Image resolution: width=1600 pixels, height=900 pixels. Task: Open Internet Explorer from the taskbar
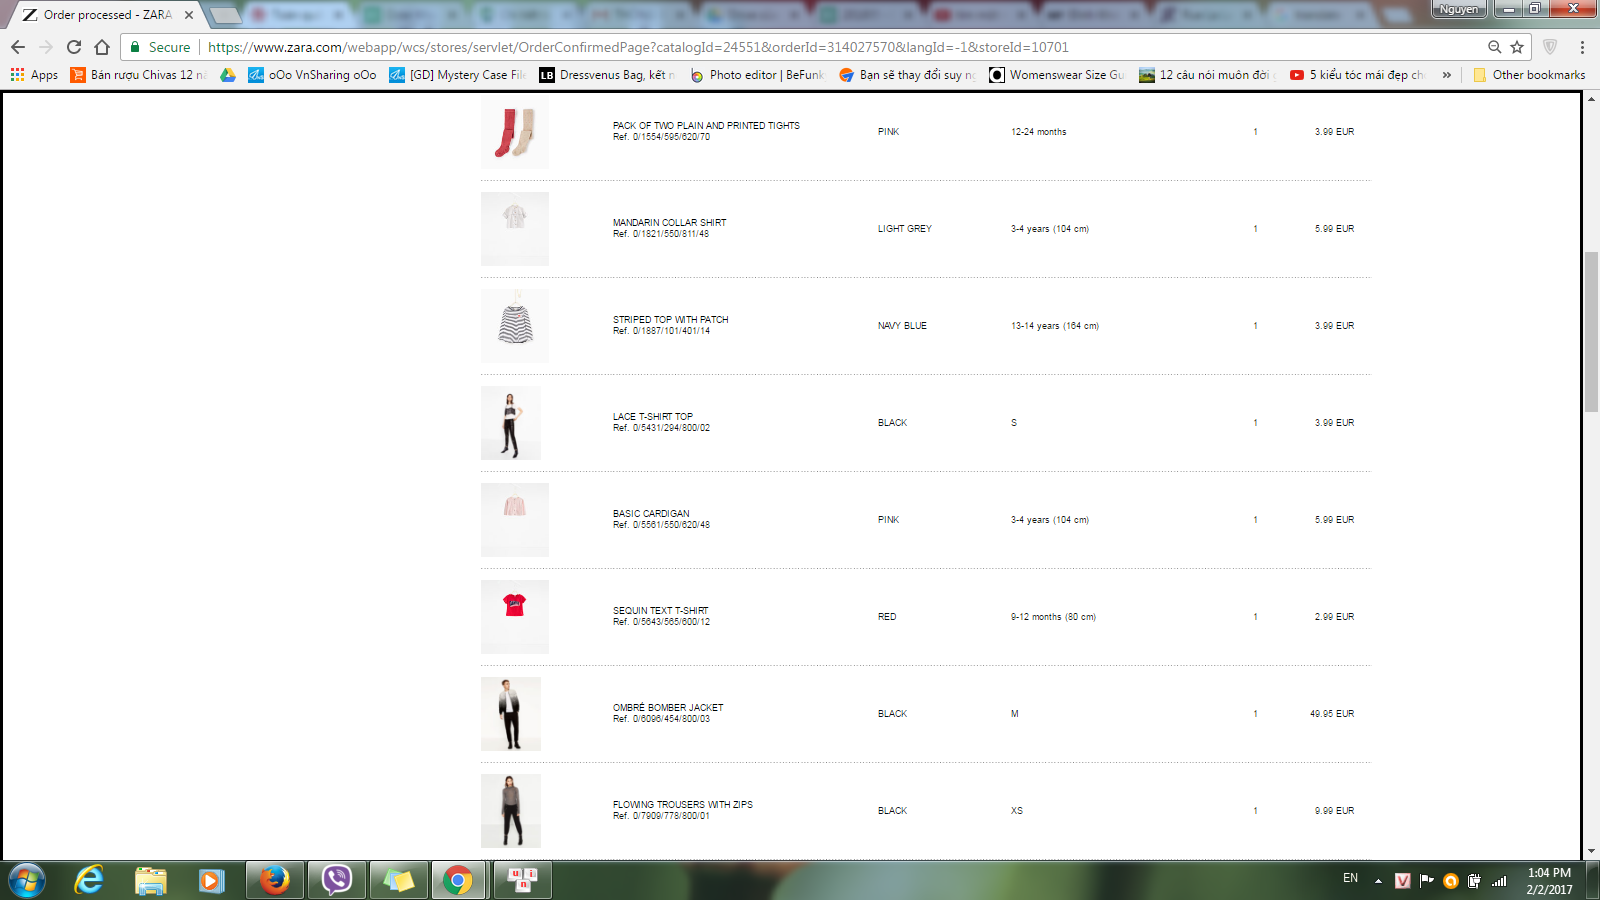click(89, 880)
